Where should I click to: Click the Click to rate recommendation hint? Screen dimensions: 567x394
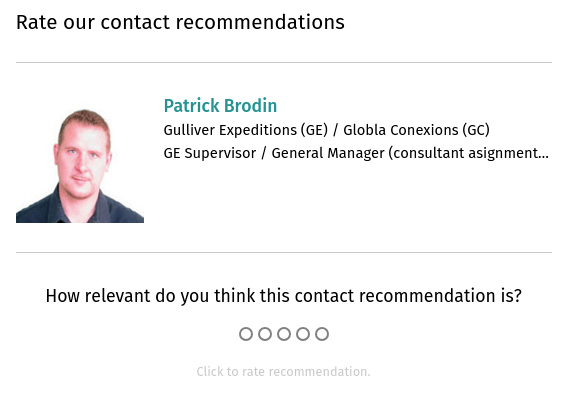pos(284,372)
